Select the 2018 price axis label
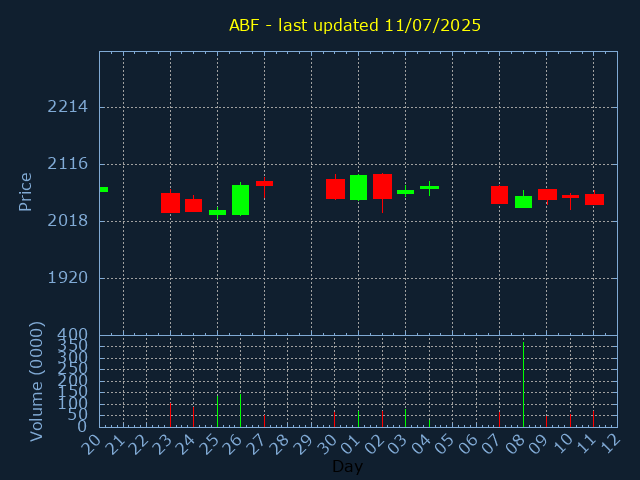 tap(68, 221)
